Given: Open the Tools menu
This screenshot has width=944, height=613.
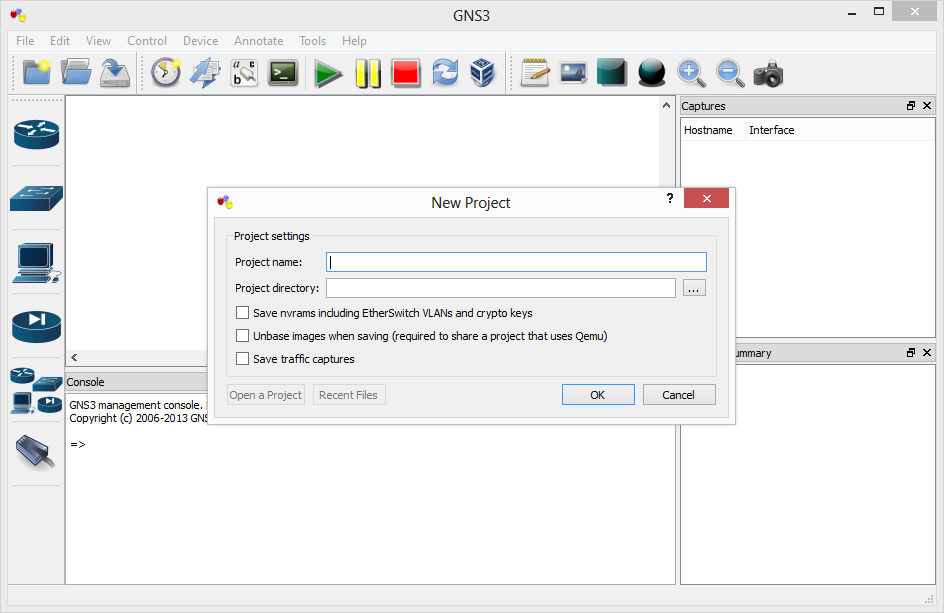Looking at the screenshot, I should coord(312,40).
